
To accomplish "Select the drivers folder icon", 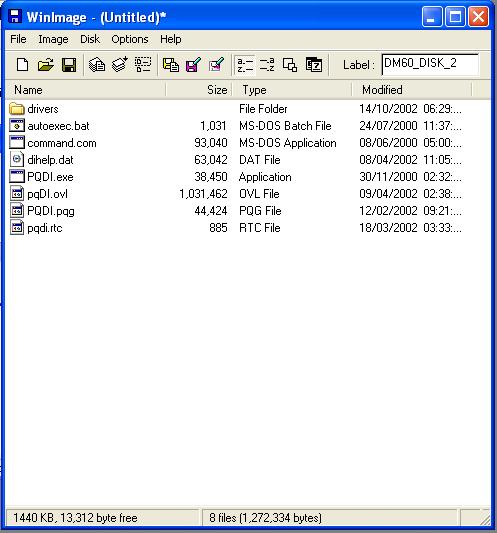I will [17, 109].
